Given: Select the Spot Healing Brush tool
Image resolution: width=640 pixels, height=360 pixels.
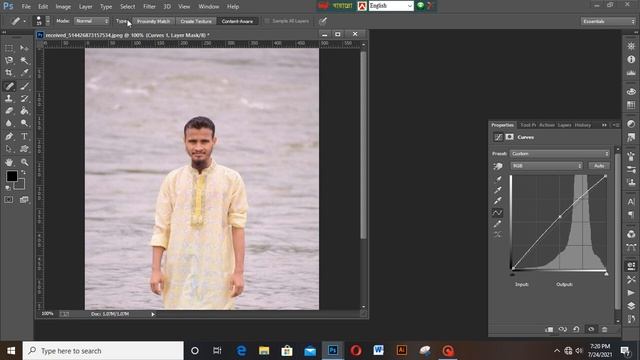Looking at the screenshot, I should coord(9,86).
